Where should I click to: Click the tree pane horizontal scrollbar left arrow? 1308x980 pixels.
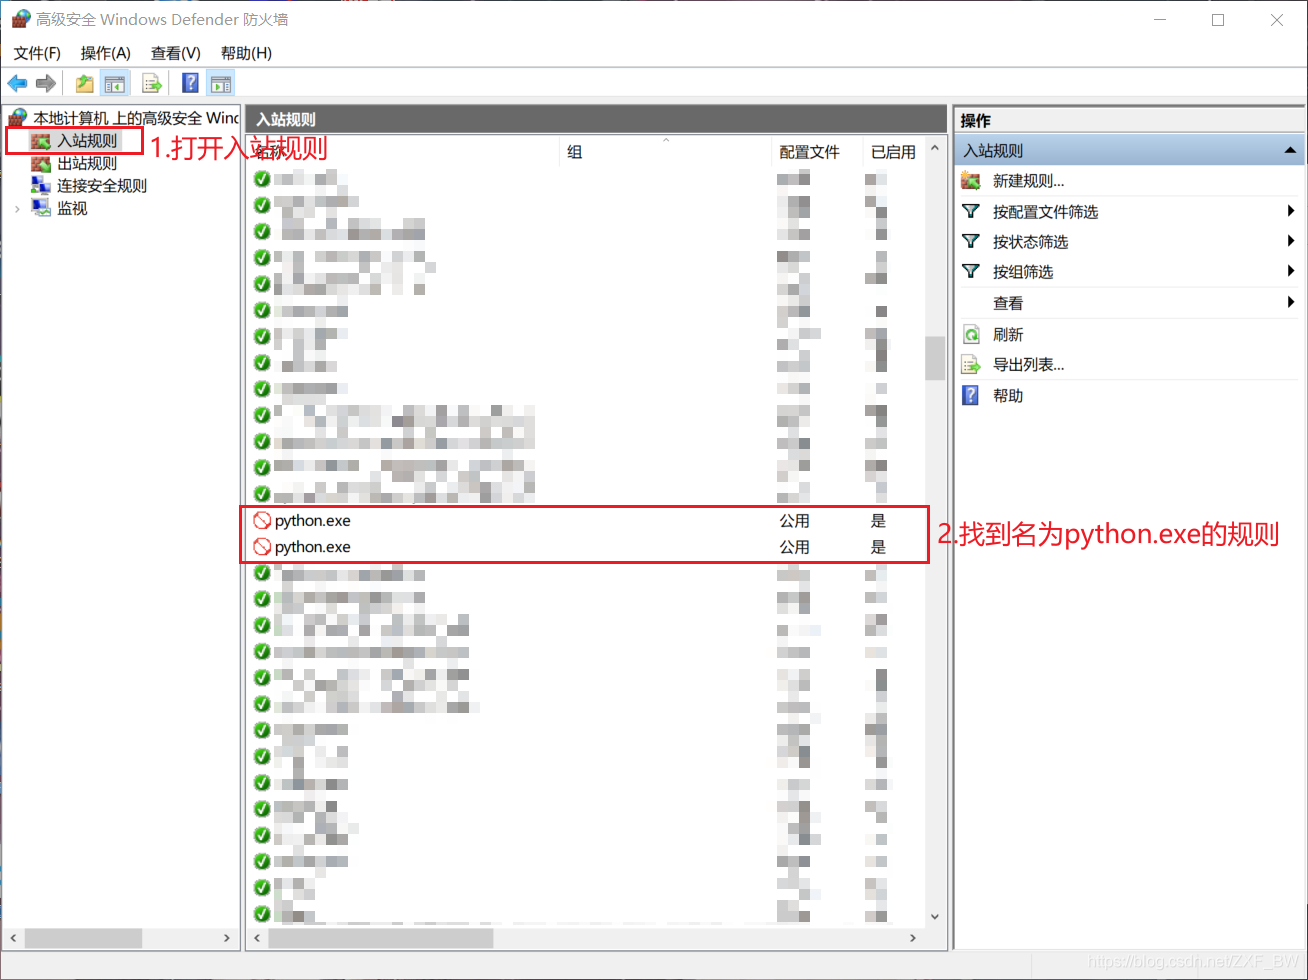[x=14, y=939]
